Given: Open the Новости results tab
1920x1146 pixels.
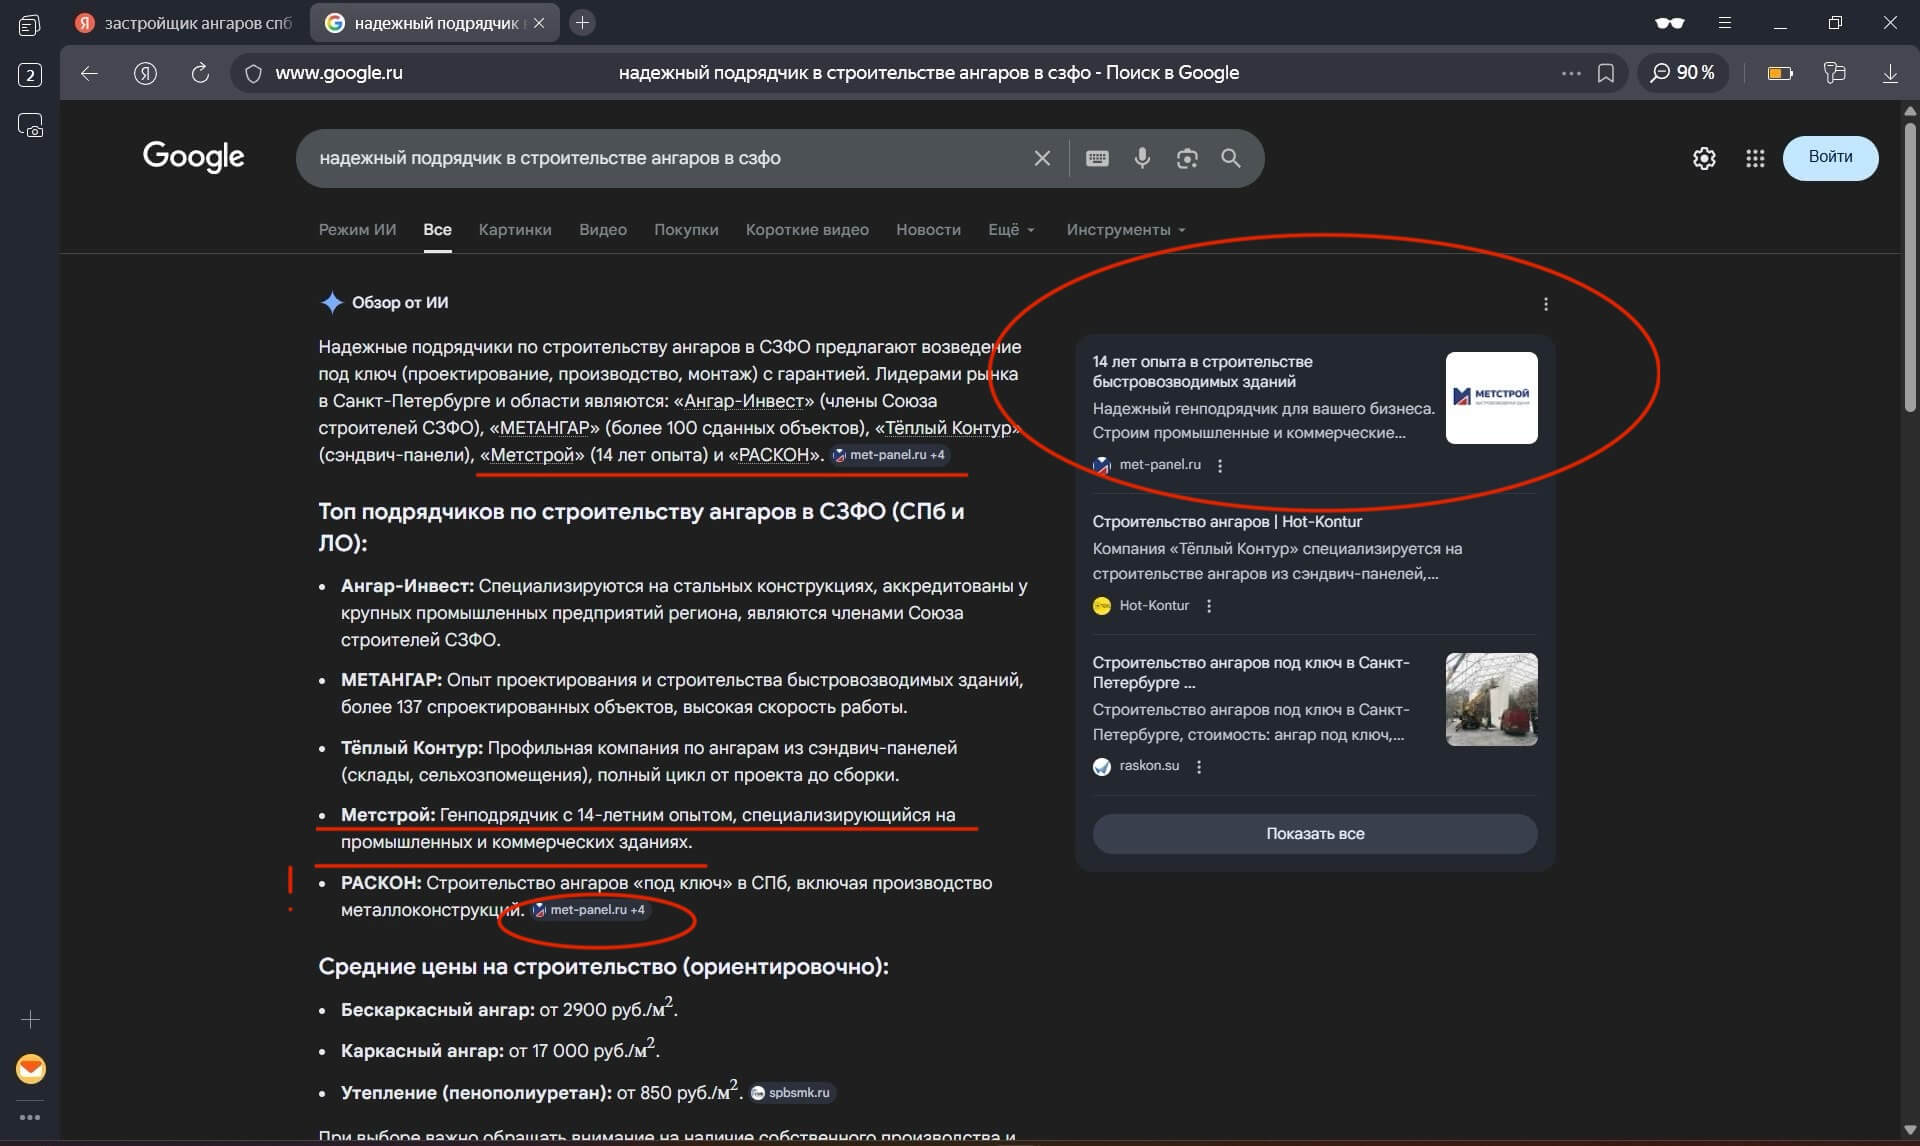Looking at the screenshot, I should click(928, 230).
